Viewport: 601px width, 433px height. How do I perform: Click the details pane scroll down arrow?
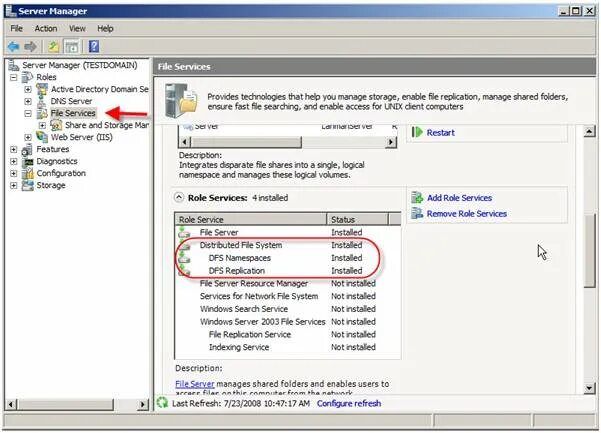[589, 388]
